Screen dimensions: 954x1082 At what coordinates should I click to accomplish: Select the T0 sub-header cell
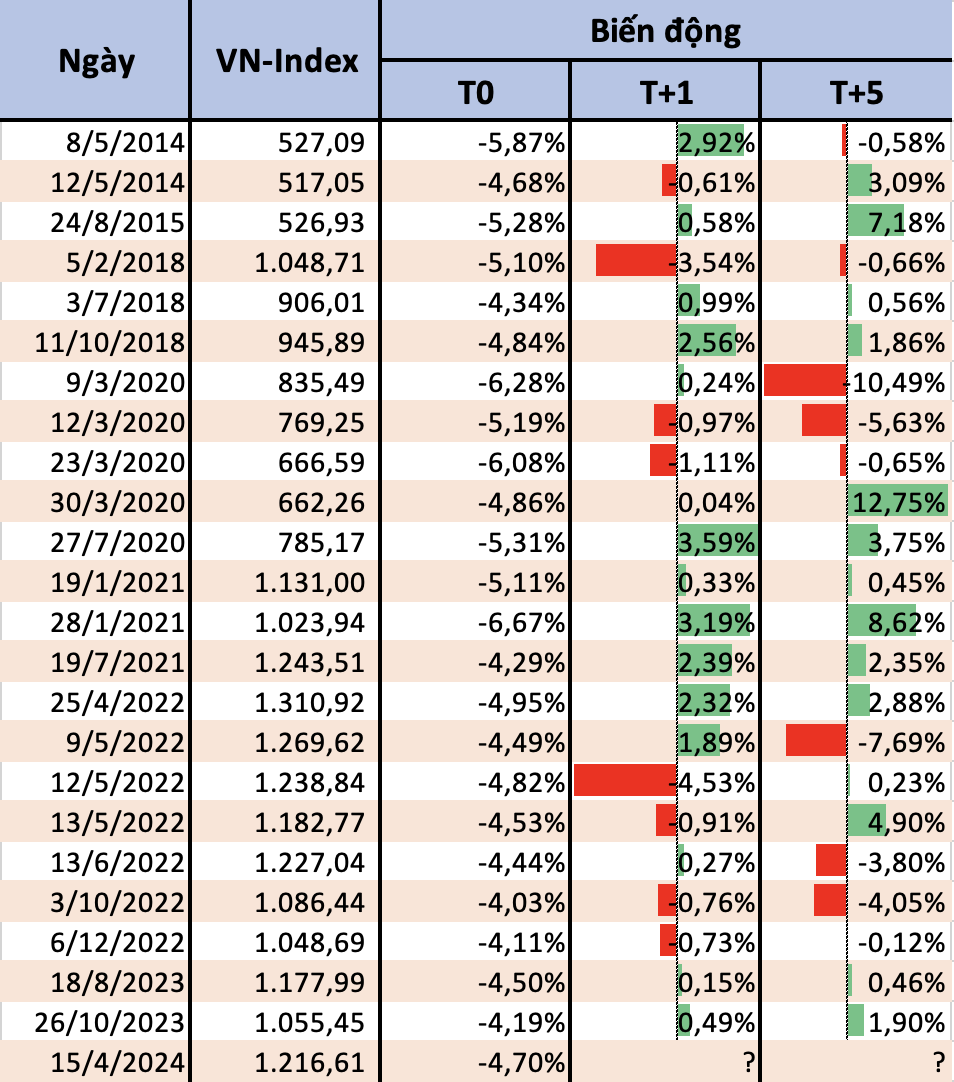475,93
